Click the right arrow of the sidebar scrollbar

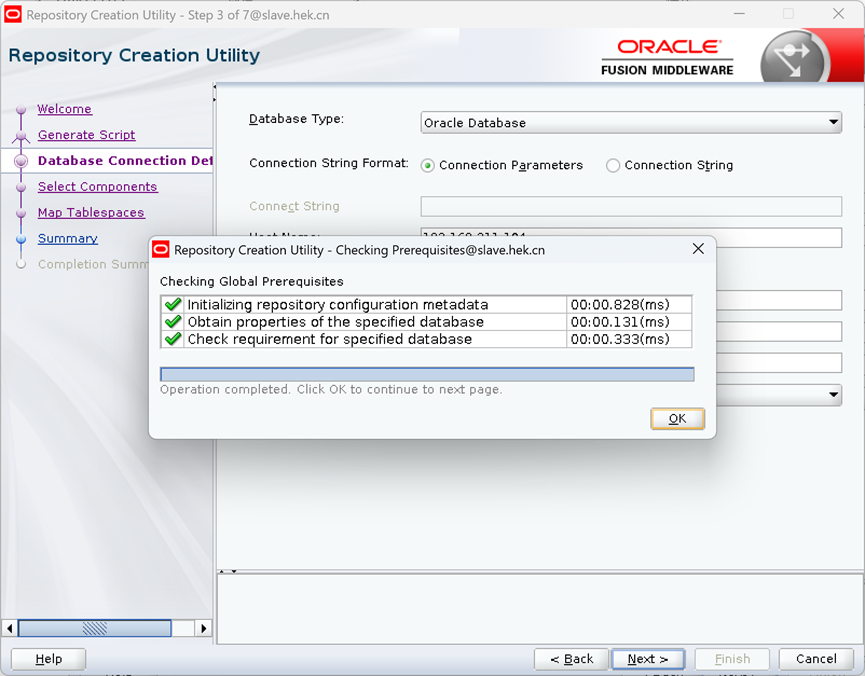[204, 628]
